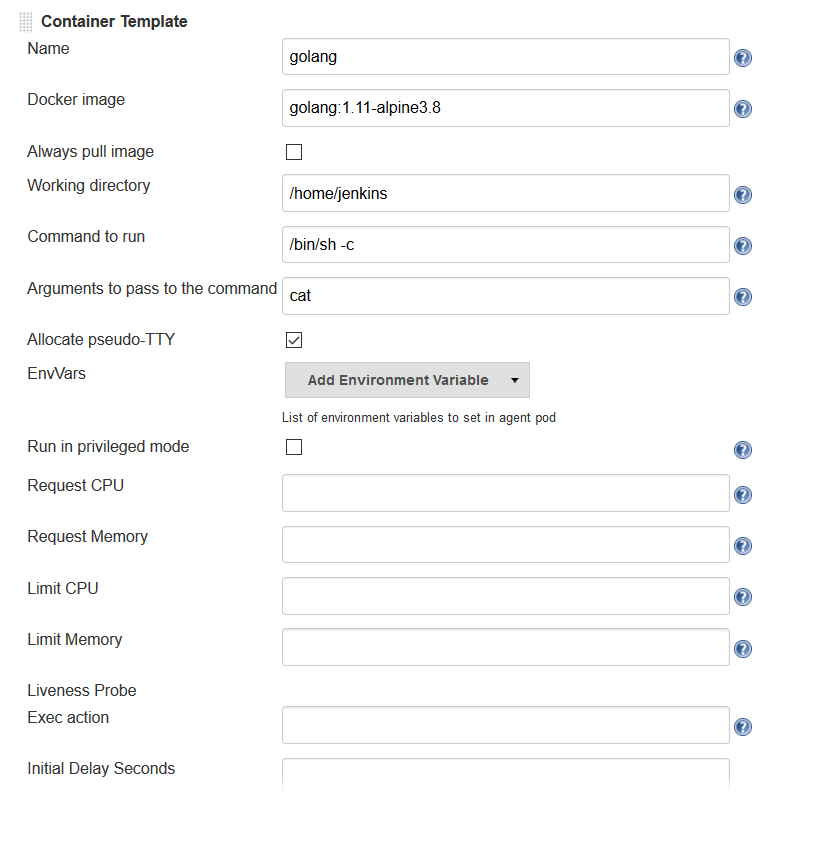Viewport: 834px width, 842px height.
Task: Enable Always pull image checkbox
Action: click(x=294, y=152)
